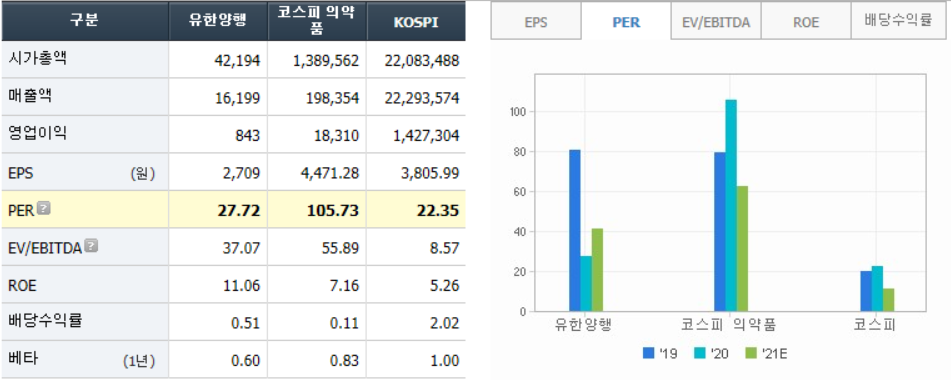Click the tall '20 bar for 코스피 의약품
The image size is (951, 380).
(731, 205)
